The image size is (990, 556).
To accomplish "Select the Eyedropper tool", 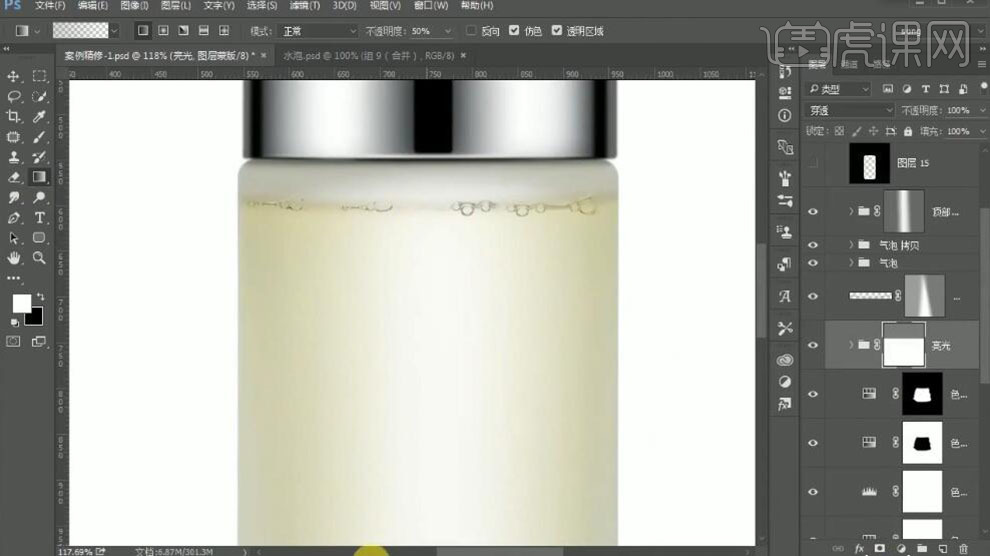I will 39,117.
